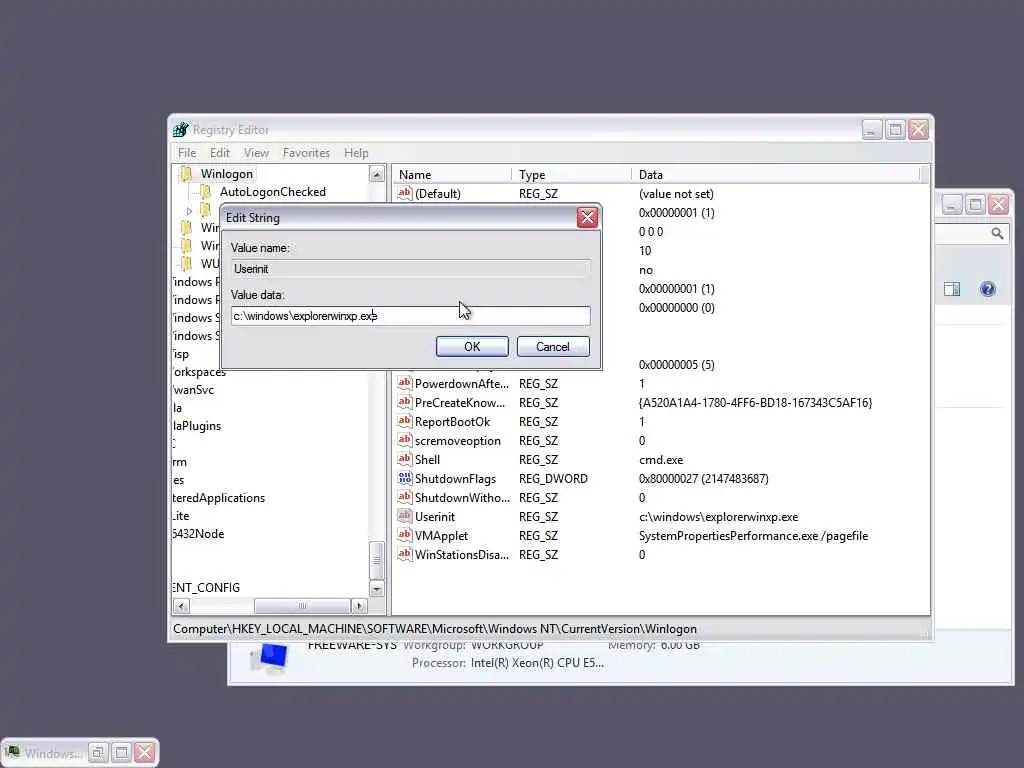Viewport: 1024px width, 768px height.
Task: Select the AutoLogonChecked subkey
Action: (x=272, y=192)
